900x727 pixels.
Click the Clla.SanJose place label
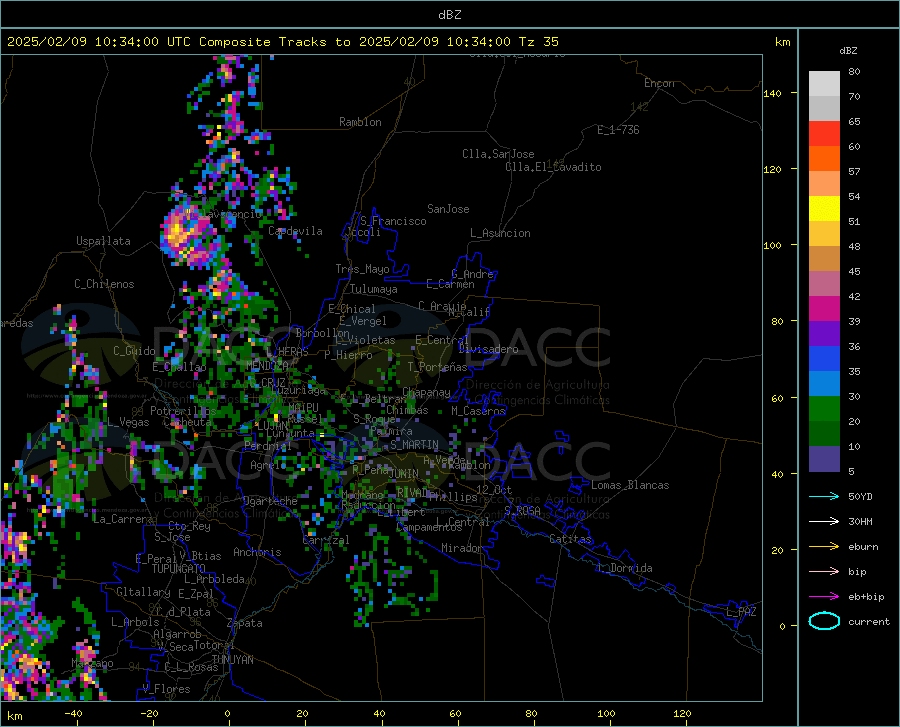pyautogui.click(x=498, y=154)
